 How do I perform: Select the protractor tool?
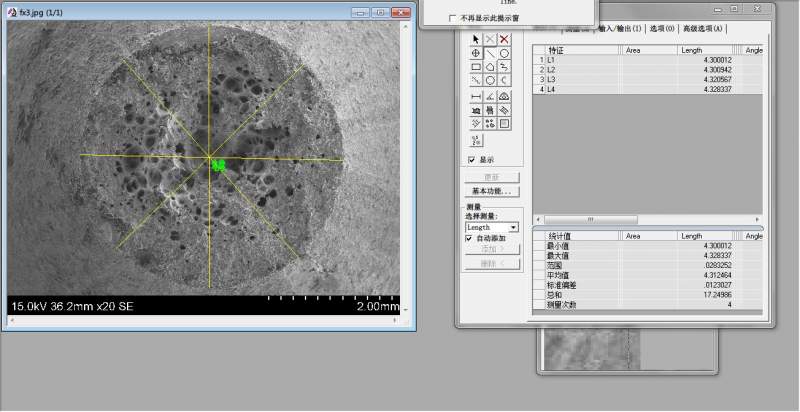tap(504, 96)
